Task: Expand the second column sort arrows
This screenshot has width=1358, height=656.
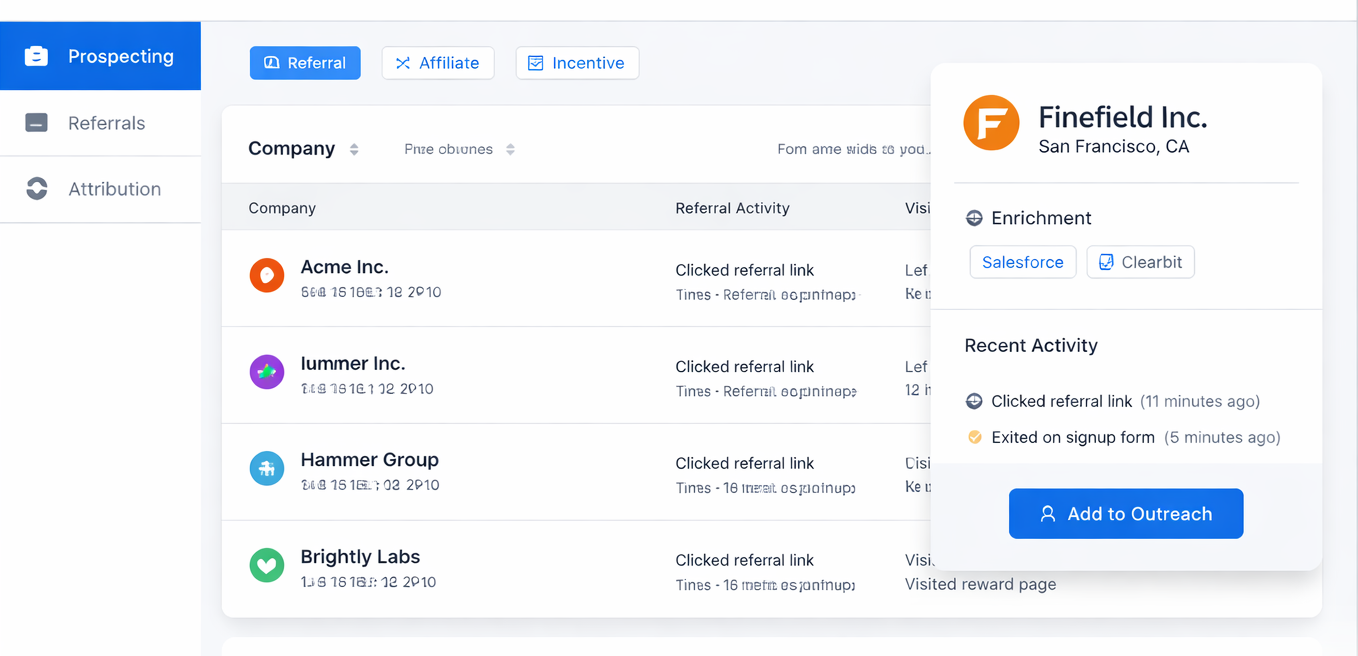Action: (510, 149)
